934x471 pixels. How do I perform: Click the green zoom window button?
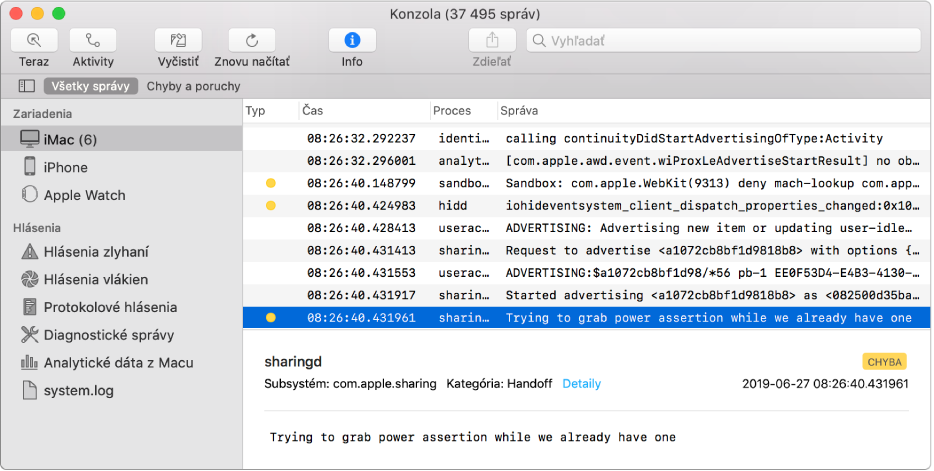point(58,13)
